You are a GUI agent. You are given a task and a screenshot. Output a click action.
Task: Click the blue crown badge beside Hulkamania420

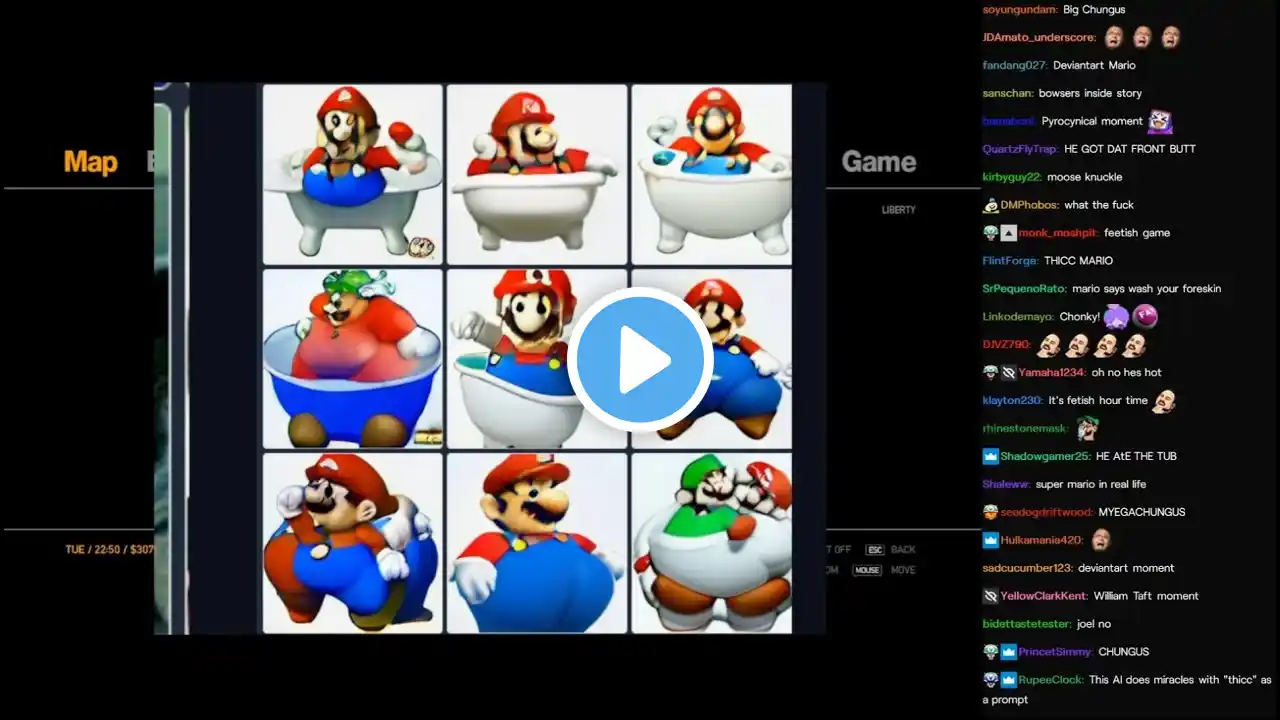(990, 540)
